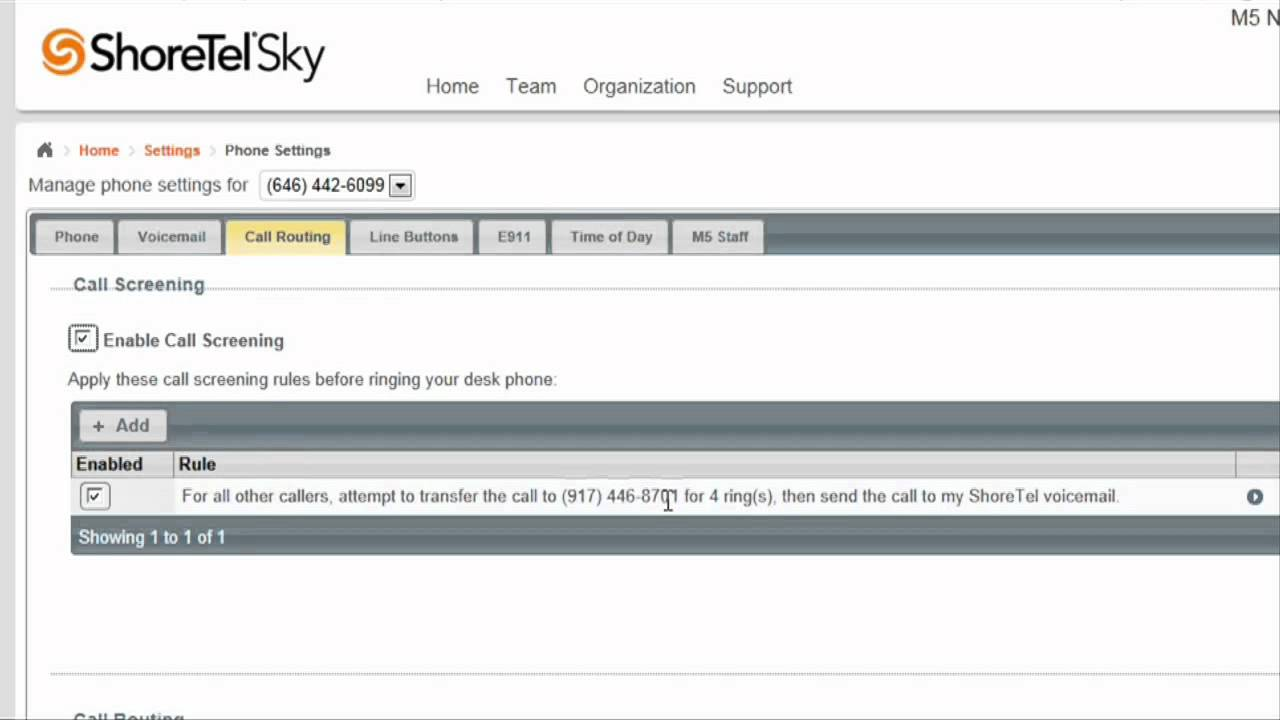The image size is (1280, 720).
Task: Go to the E911 tab
Action: pyautogui.click(x=514, y=237)
